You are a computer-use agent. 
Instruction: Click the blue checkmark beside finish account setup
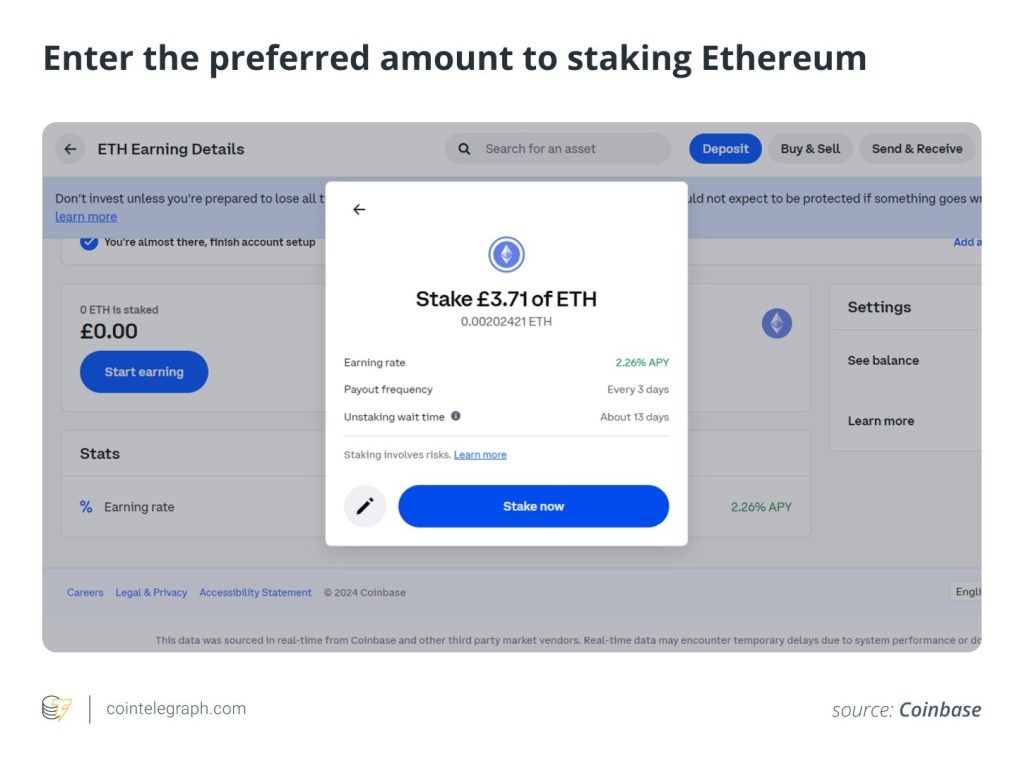click(x=89, y=241)
